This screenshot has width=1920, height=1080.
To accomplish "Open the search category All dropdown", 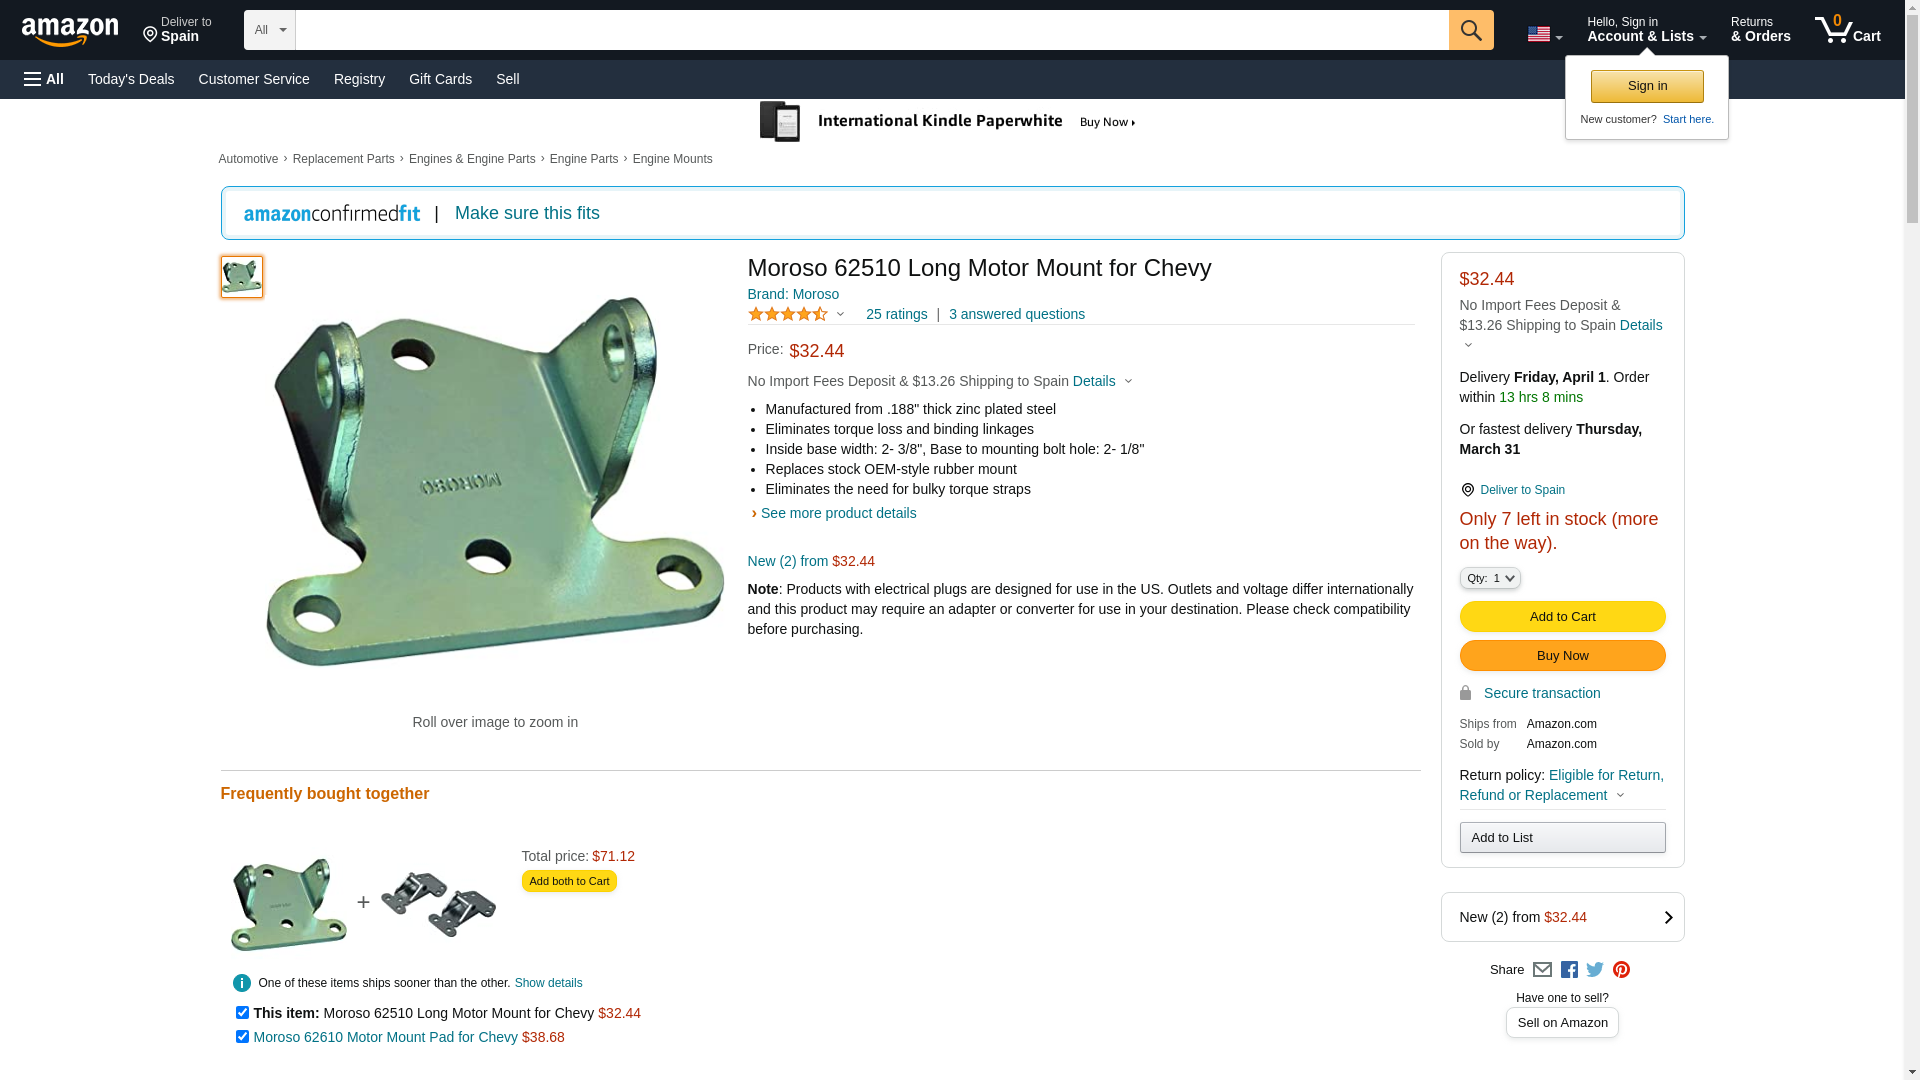I will point(269,30).
